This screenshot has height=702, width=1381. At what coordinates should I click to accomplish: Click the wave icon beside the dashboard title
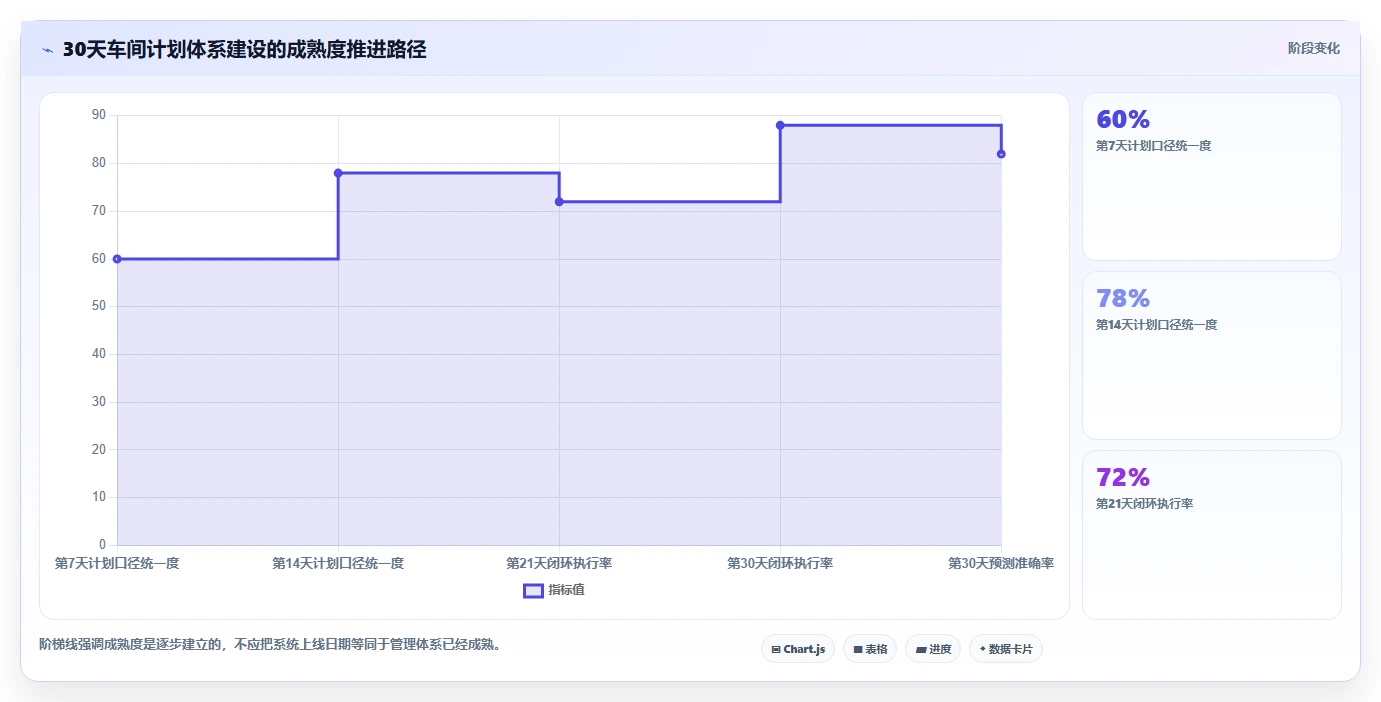click(47, 50)
